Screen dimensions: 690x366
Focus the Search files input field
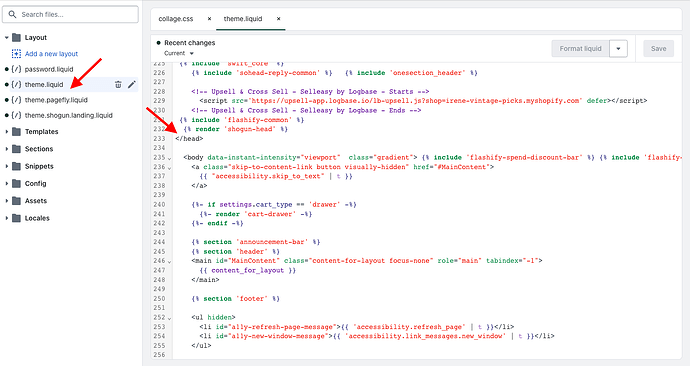[x=70, y=15]
